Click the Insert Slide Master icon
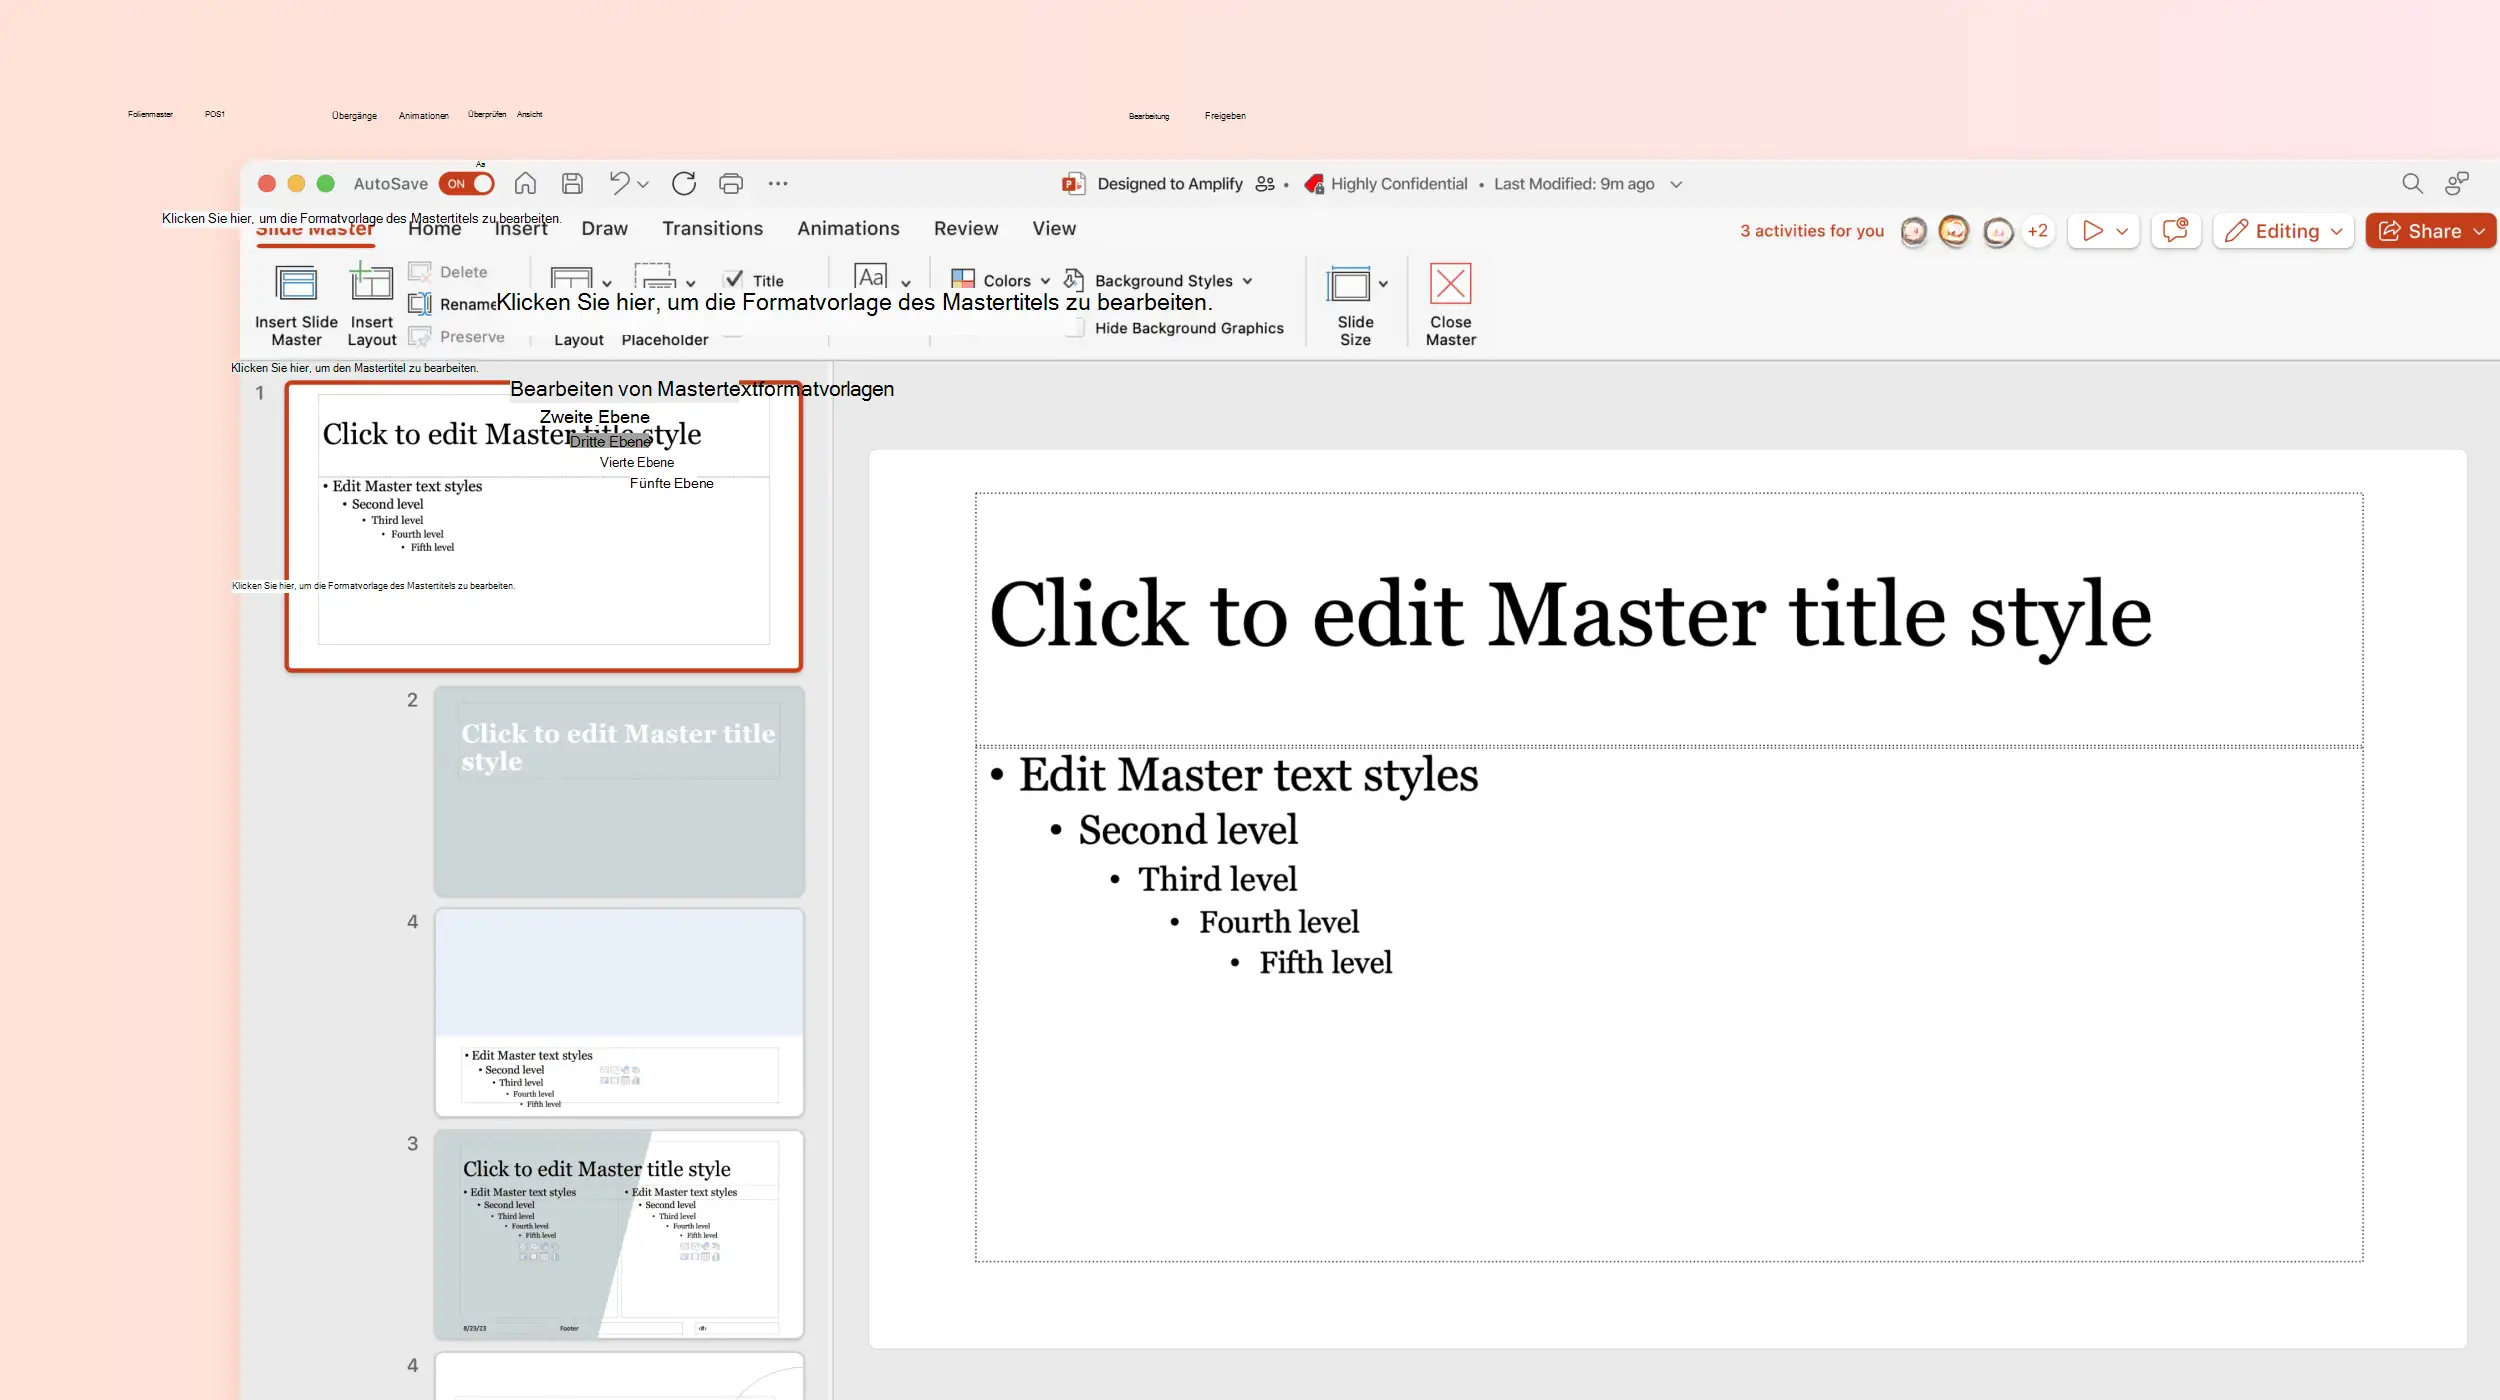2500x1400 pixels. [x=296, y=285]
